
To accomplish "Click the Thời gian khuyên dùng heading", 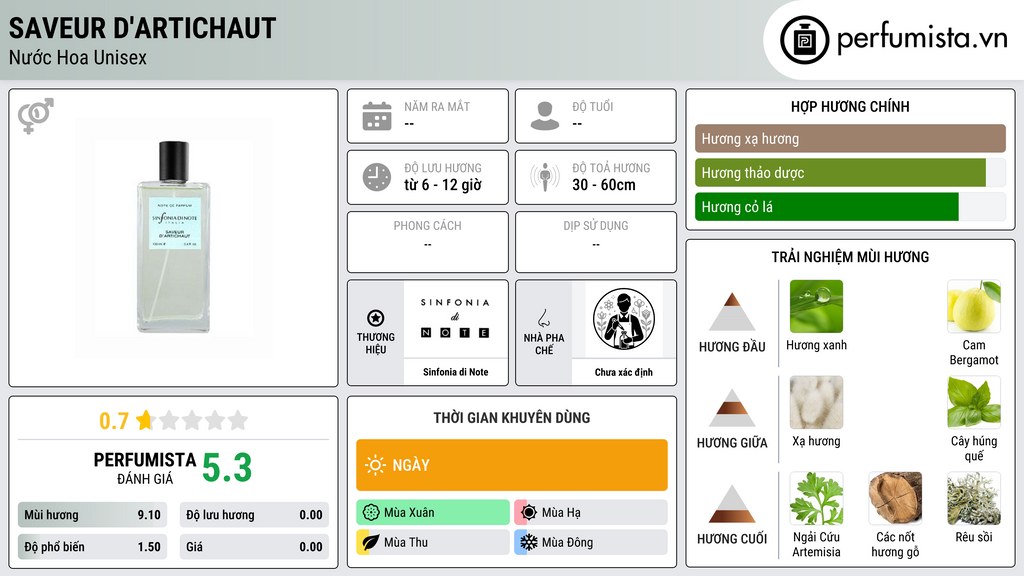I will click(512, 417).
